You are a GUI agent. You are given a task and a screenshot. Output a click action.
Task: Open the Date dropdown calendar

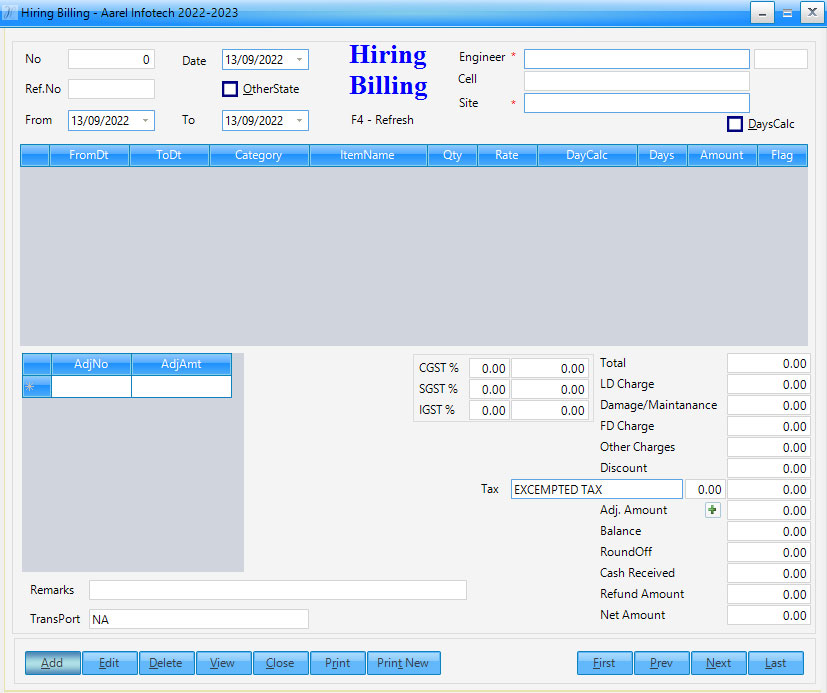click(299, 60)
